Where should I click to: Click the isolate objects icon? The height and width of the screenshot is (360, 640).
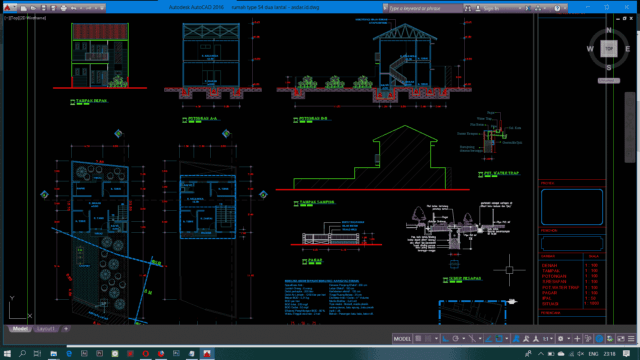[x=588, y=339]
